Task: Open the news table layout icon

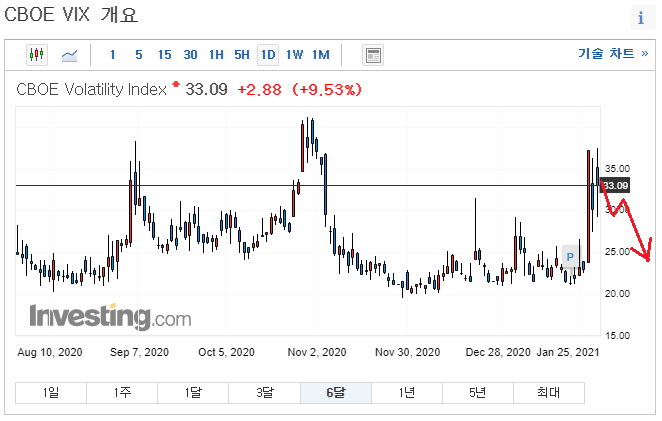Action: pos(373,55)
